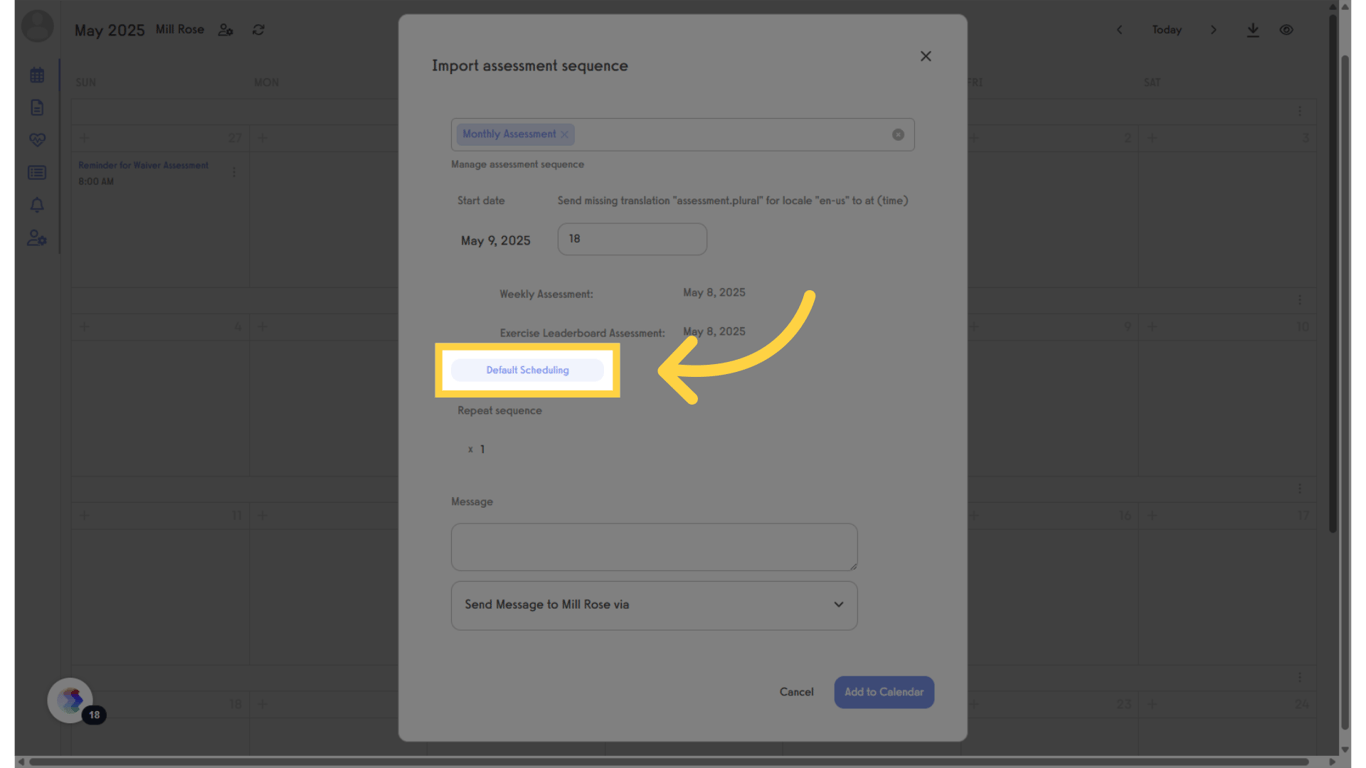This screenshot has width=1366, height=768.
Task: Open the Send Message to Mill Rose dropdown
Action: click(654, 605)
